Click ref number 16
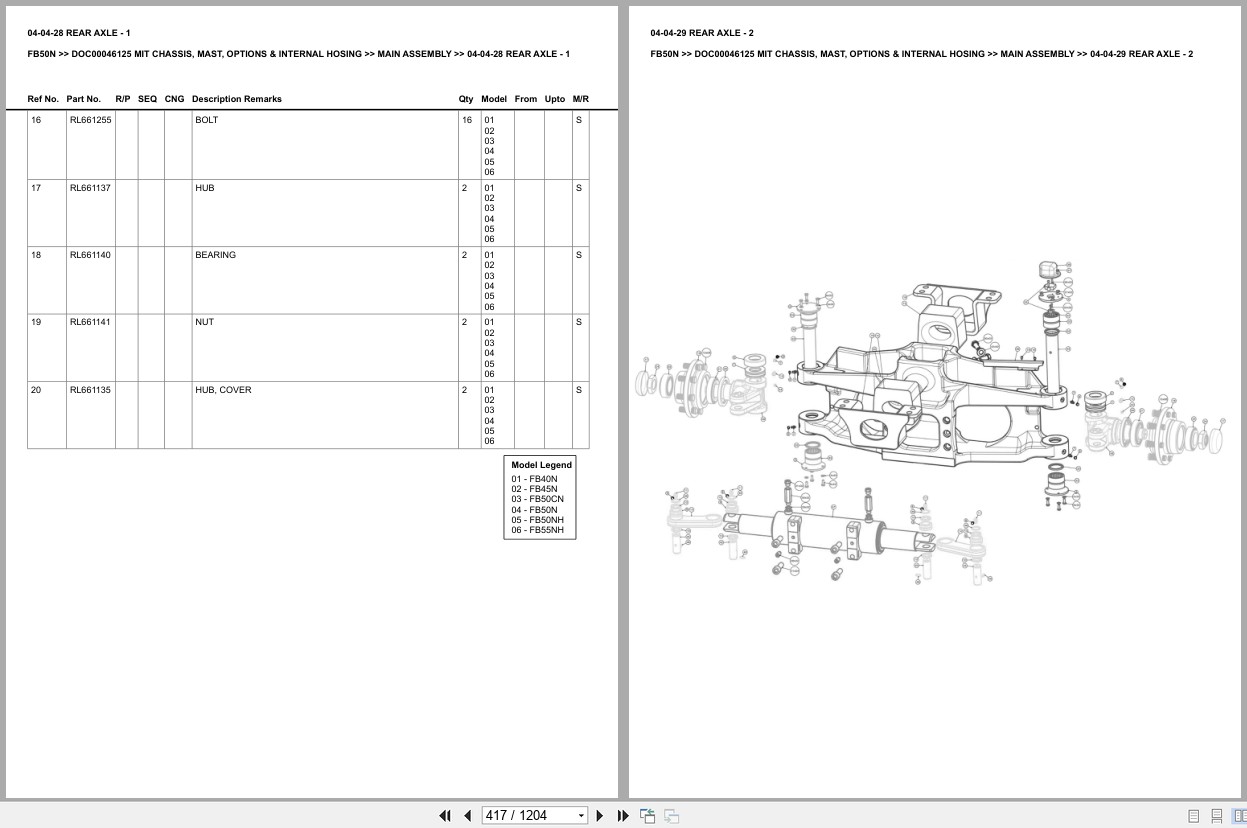Viewport: 1247px width, 828px height. (x=36, y=120)
